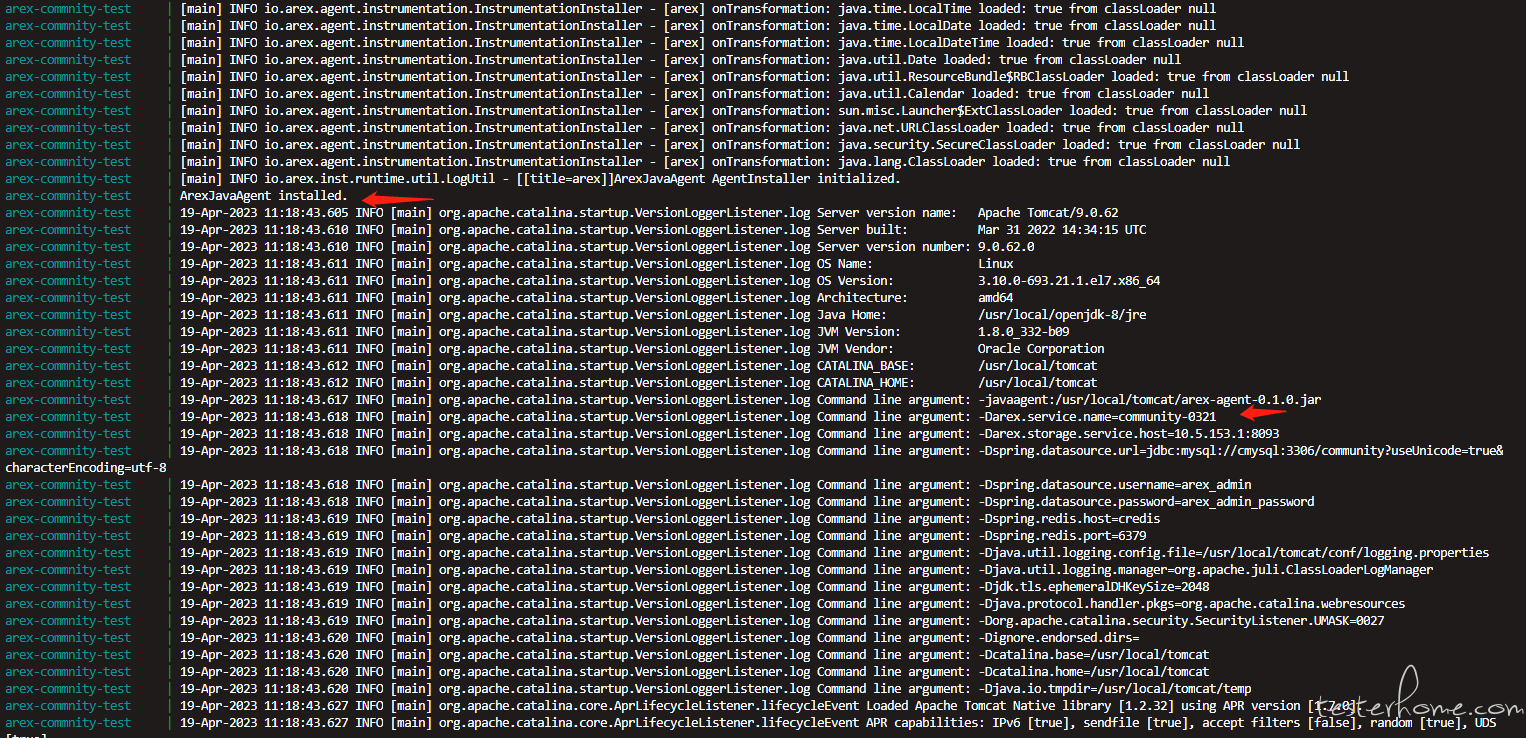Click '-Darex.service.name=community-0321' argument
The height and width of the screenshot is (738, 1526).
coord(1097,416)
